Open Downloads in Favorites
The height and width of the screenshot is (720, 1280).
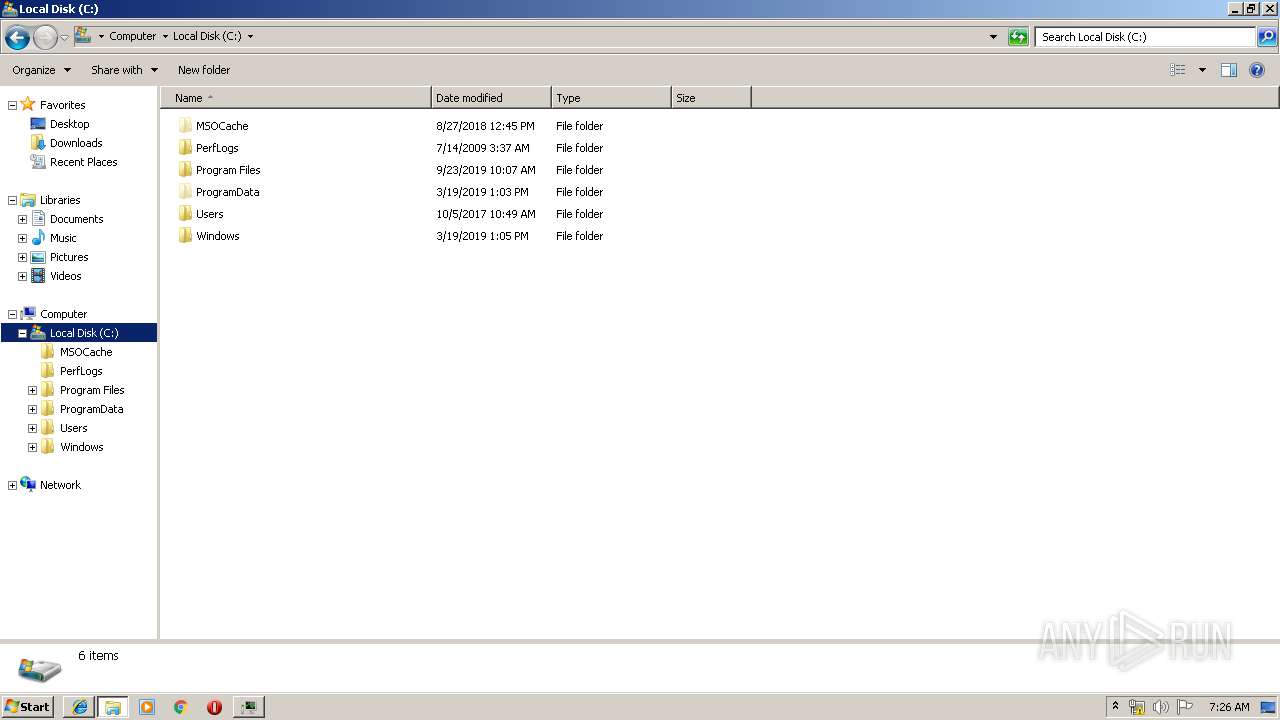tap(76, 143)
